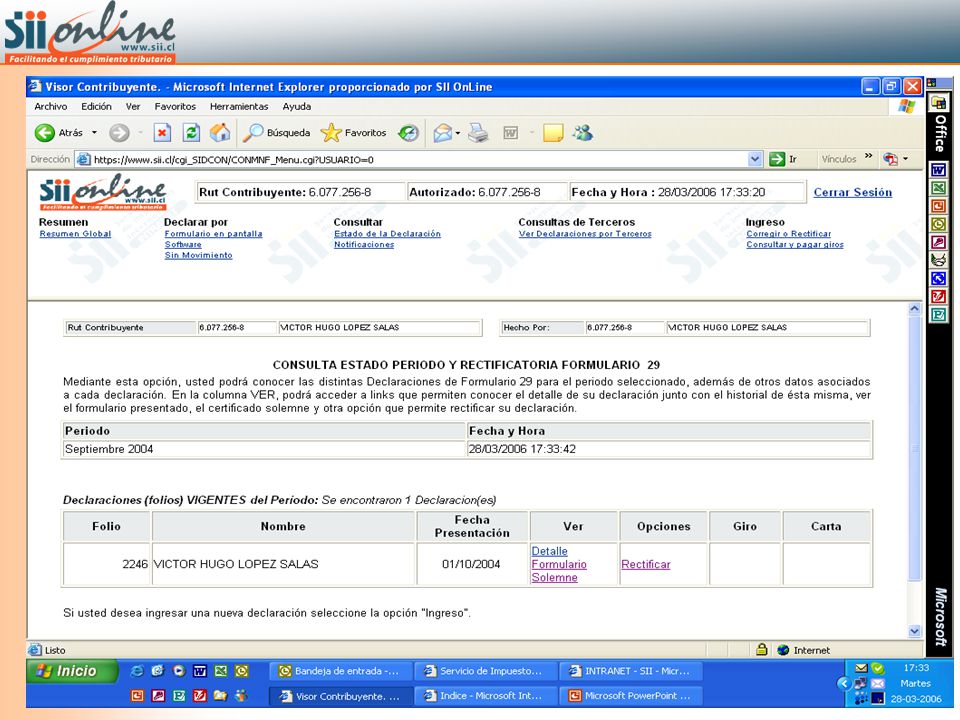
Task: Click Ir green go button
Action: 784,159
